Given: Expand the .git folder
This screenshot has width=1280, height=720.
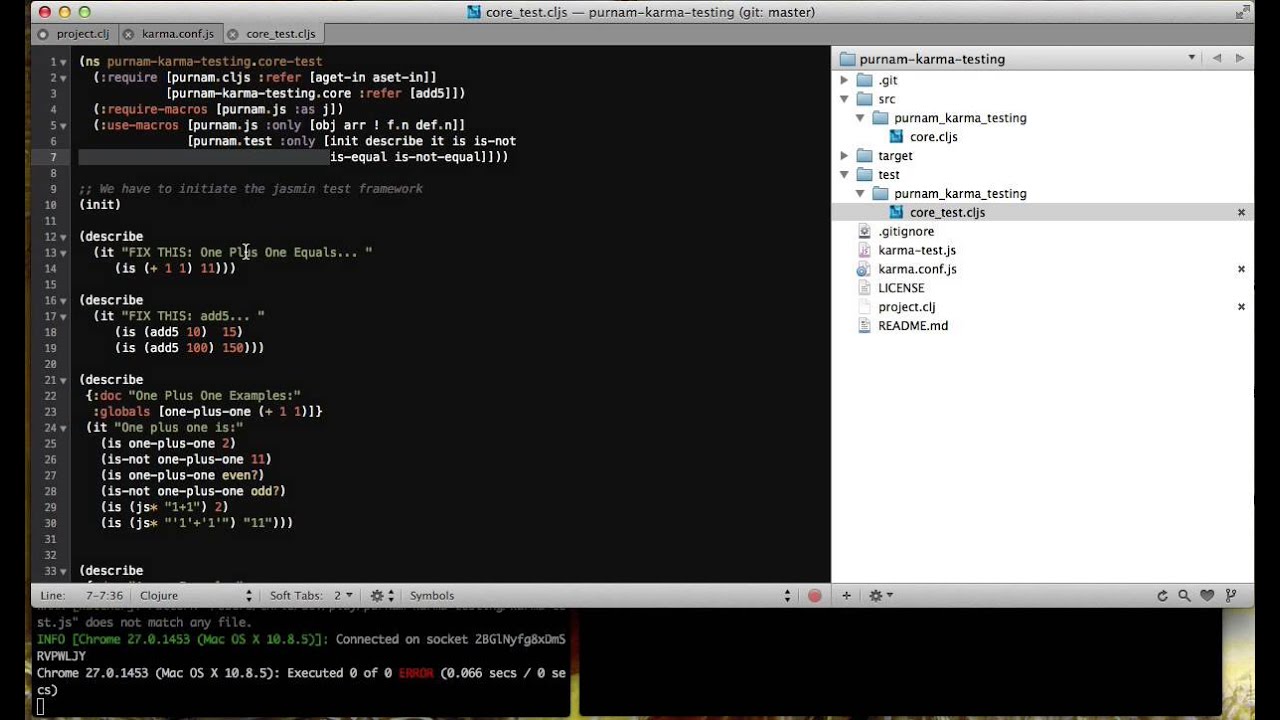Looking at the screenshot, I should click(844, 80).
